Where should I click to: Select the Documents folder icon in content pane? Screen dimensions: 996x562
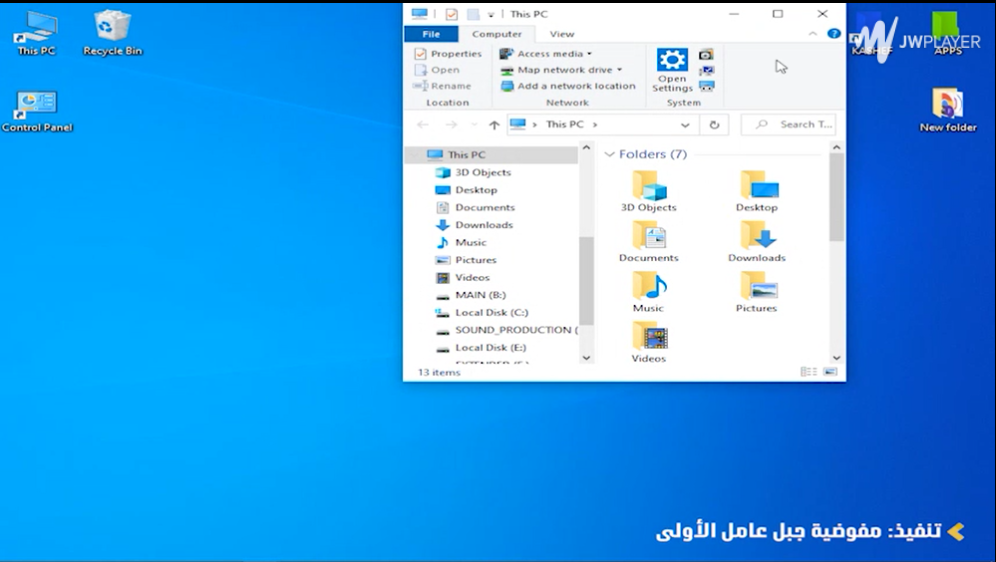pyautogui.click(x=649, y=241)
